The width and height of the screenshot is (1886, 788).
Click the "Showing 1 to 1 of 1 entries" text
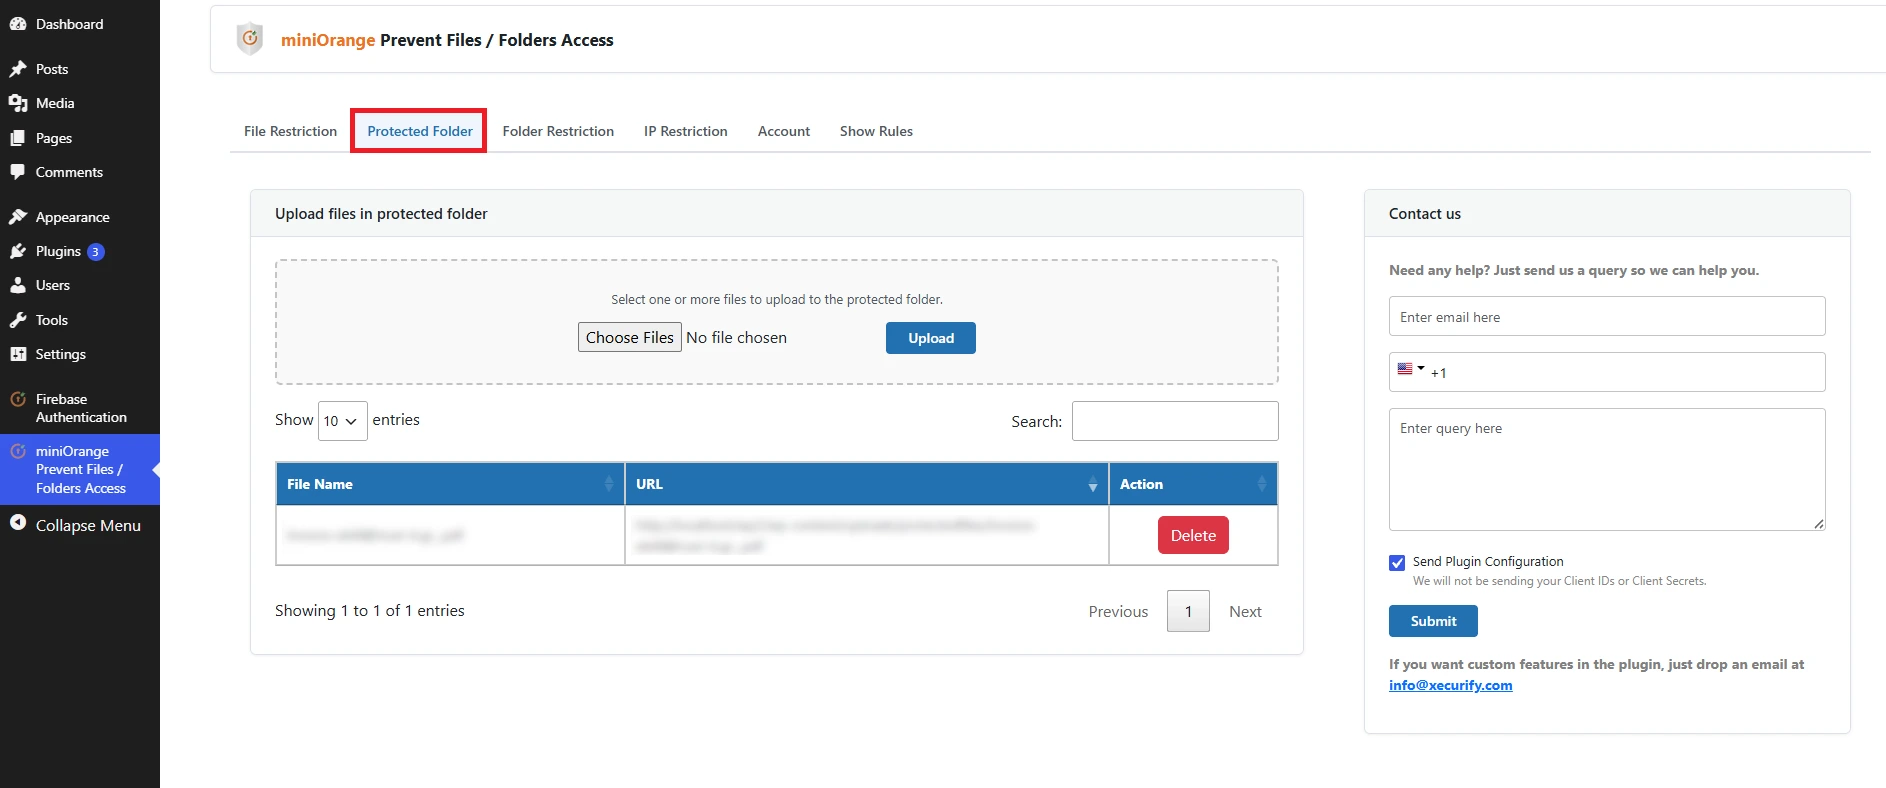[x=370, y=610]
